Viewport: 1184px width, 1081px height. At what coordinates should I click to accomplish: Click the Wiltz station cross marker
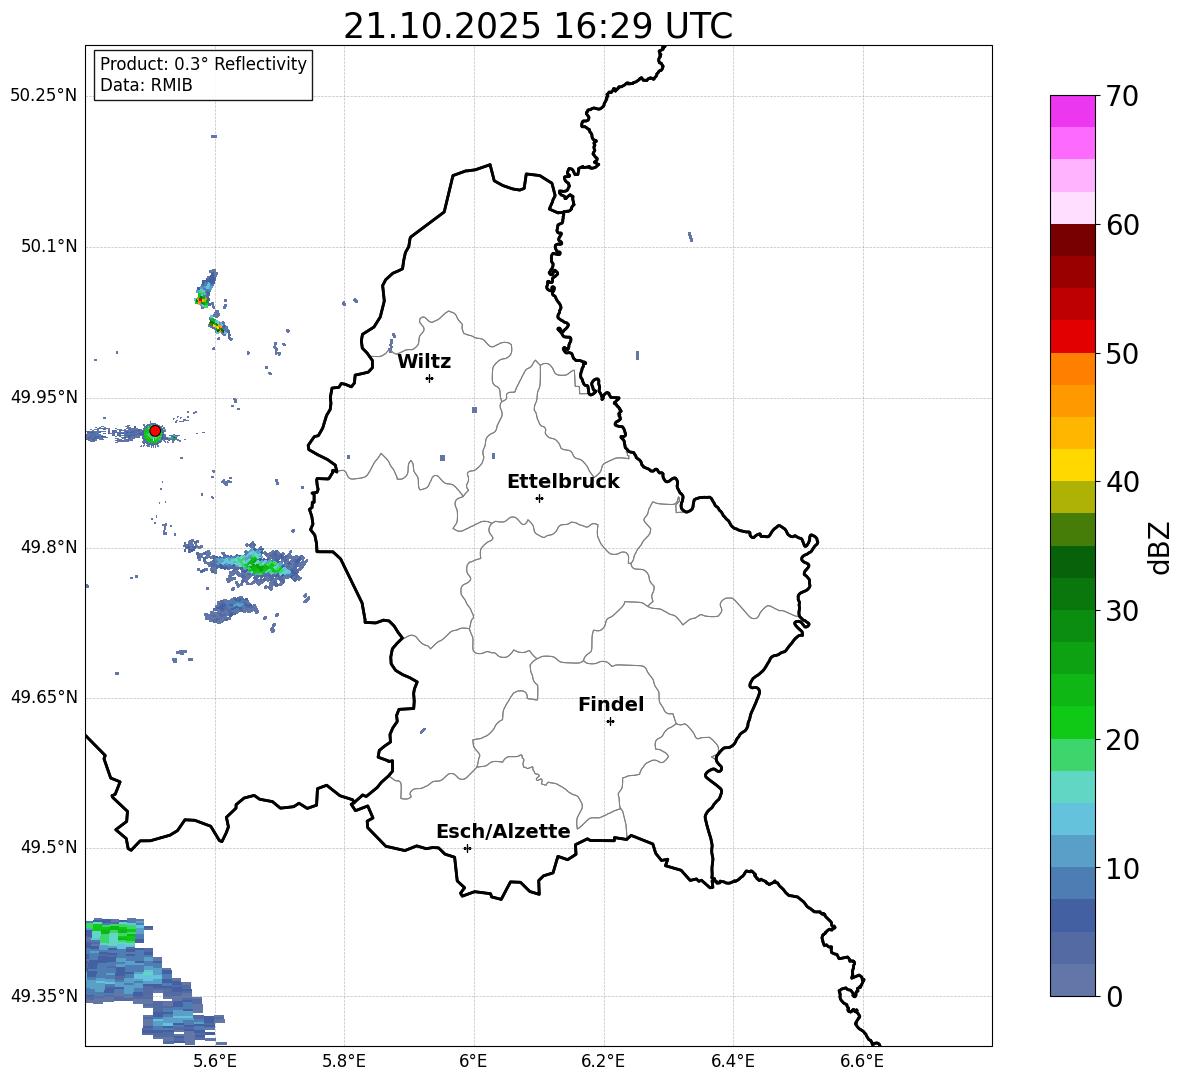click(429, 378)
